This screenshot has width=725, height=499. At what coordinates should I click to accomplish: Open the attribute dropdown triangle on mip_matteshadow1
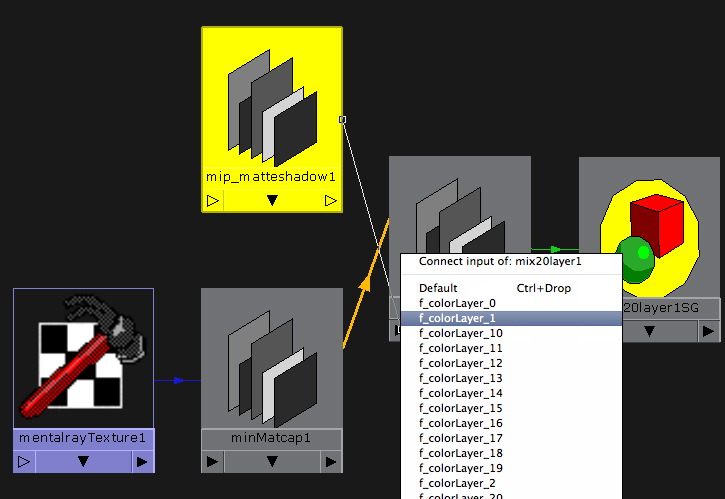pos(272,201)
